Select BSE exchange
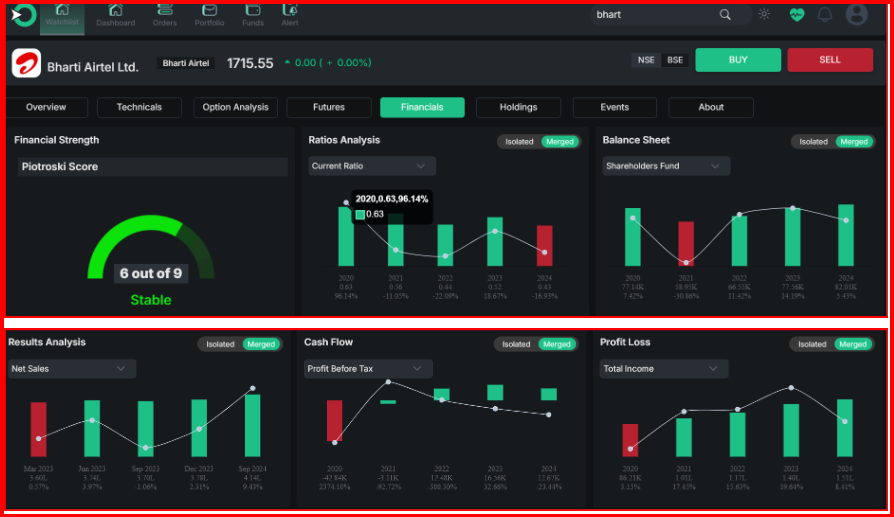894x517 pixels. tap(675, 60)
